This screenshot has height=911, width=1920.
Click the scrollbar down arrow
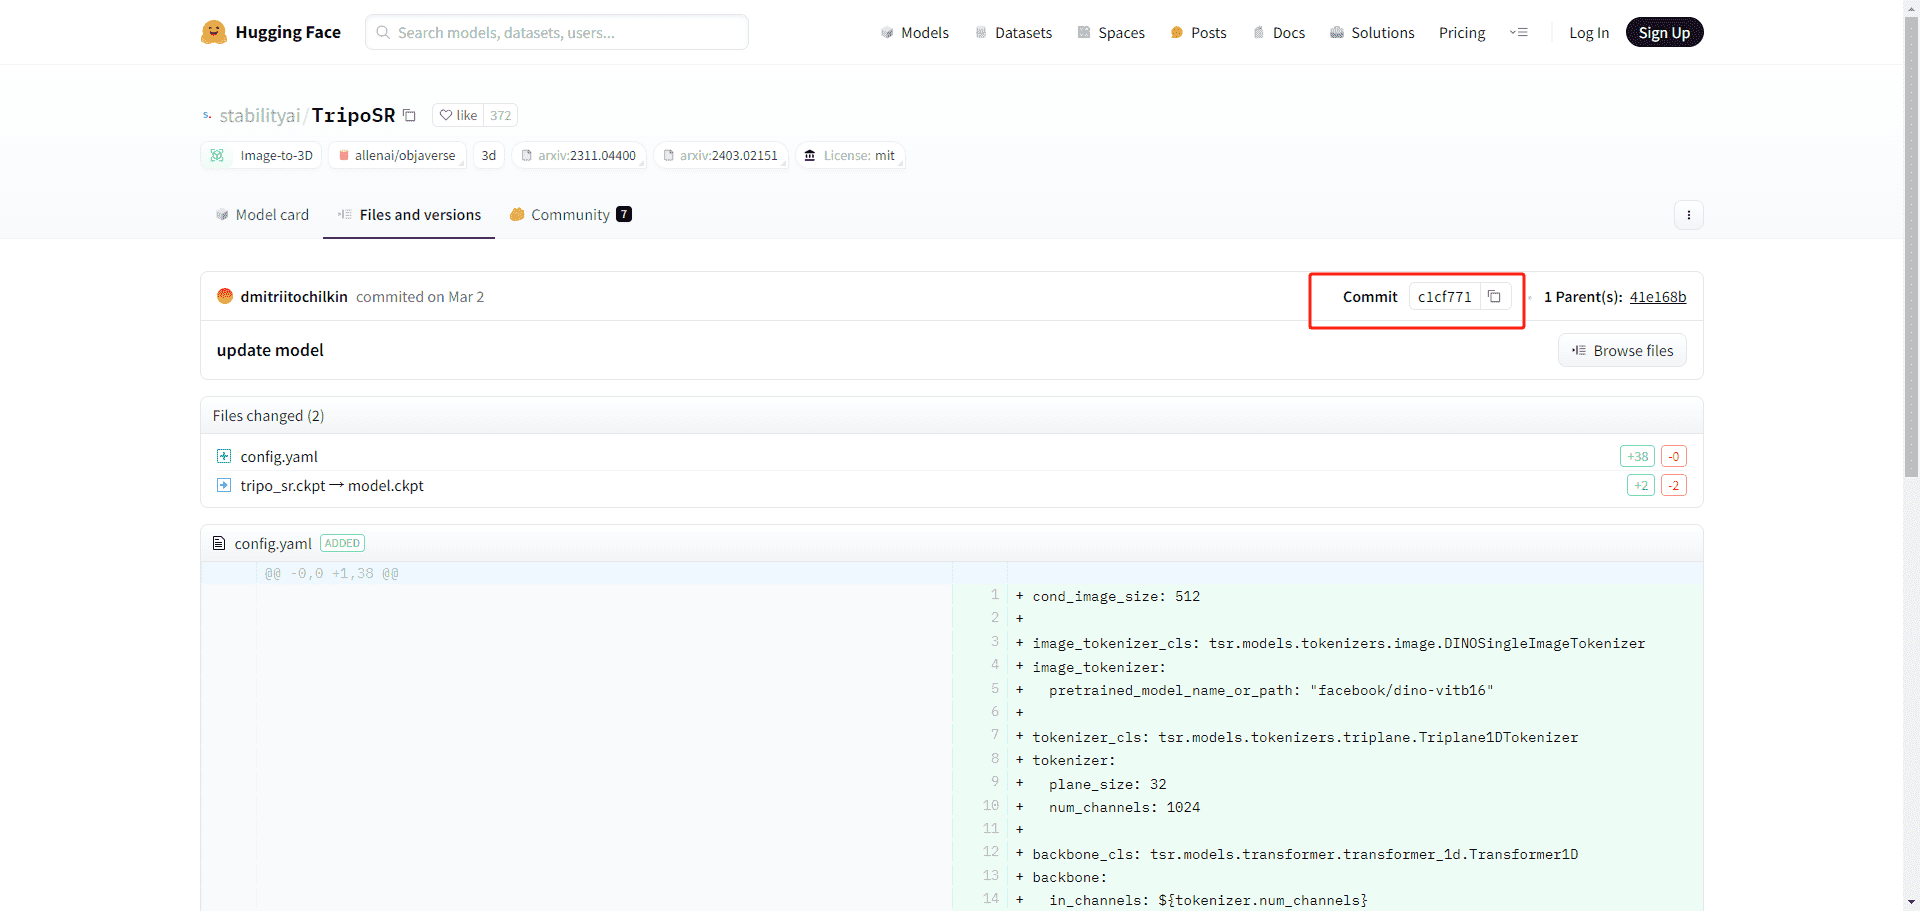pos(1911,902)
